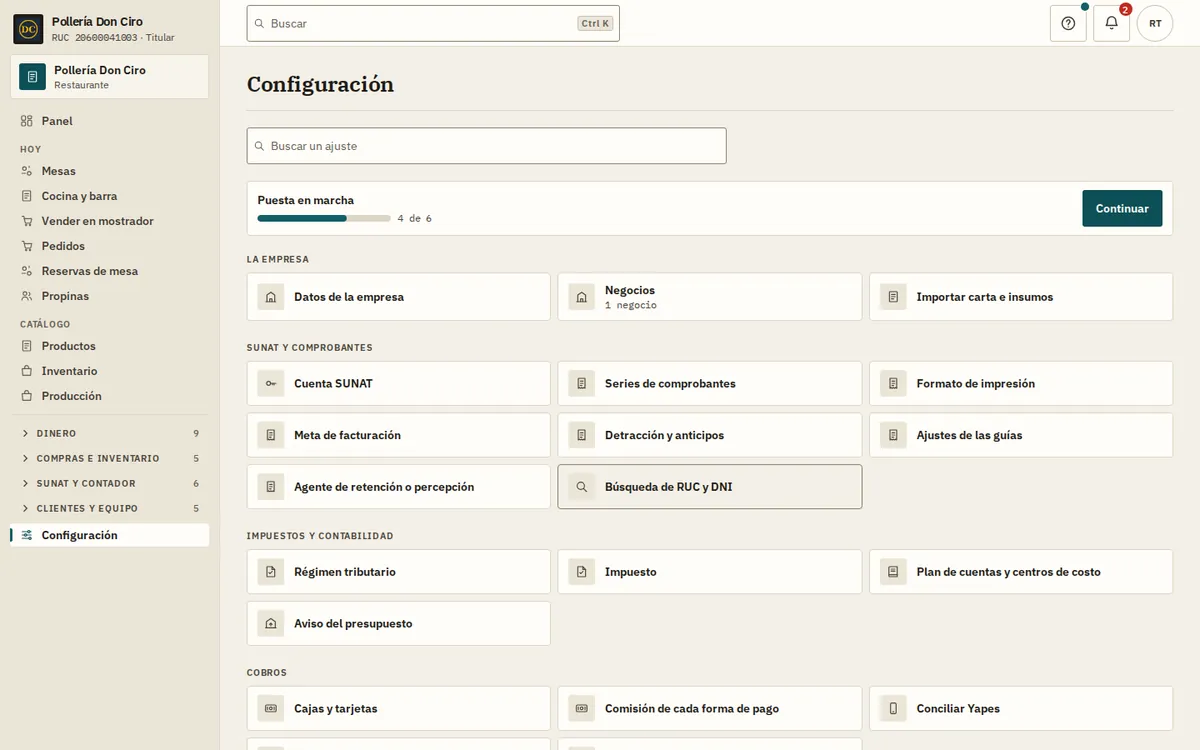
Task: Click the Ctrl K shortcut badge
Action: pyautogui.click(x=595, y=23)
